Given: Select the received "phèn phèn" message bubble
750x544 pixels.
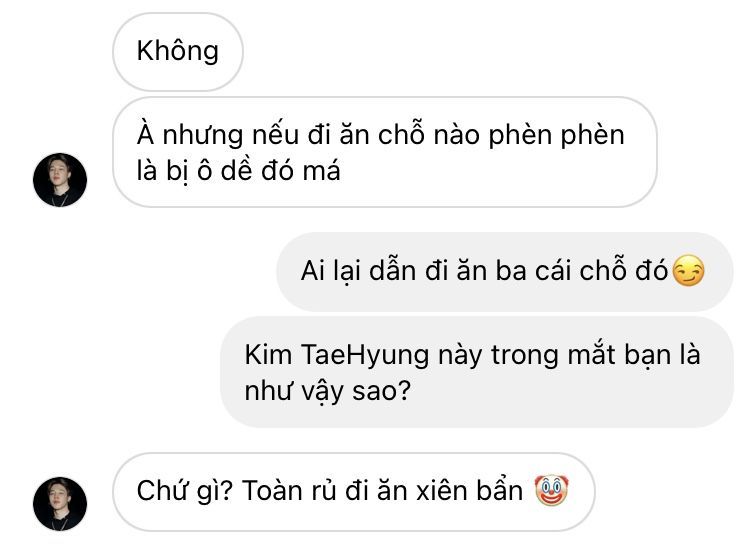Looking at the screenshot, I should click(x=385, y=152).
